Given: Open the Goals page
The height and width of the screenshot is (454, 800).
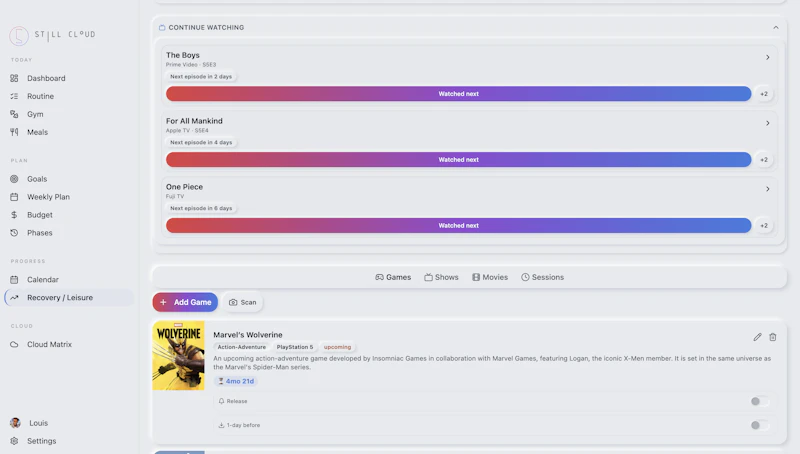Looking at the screenshot, I should coord(37,179).
